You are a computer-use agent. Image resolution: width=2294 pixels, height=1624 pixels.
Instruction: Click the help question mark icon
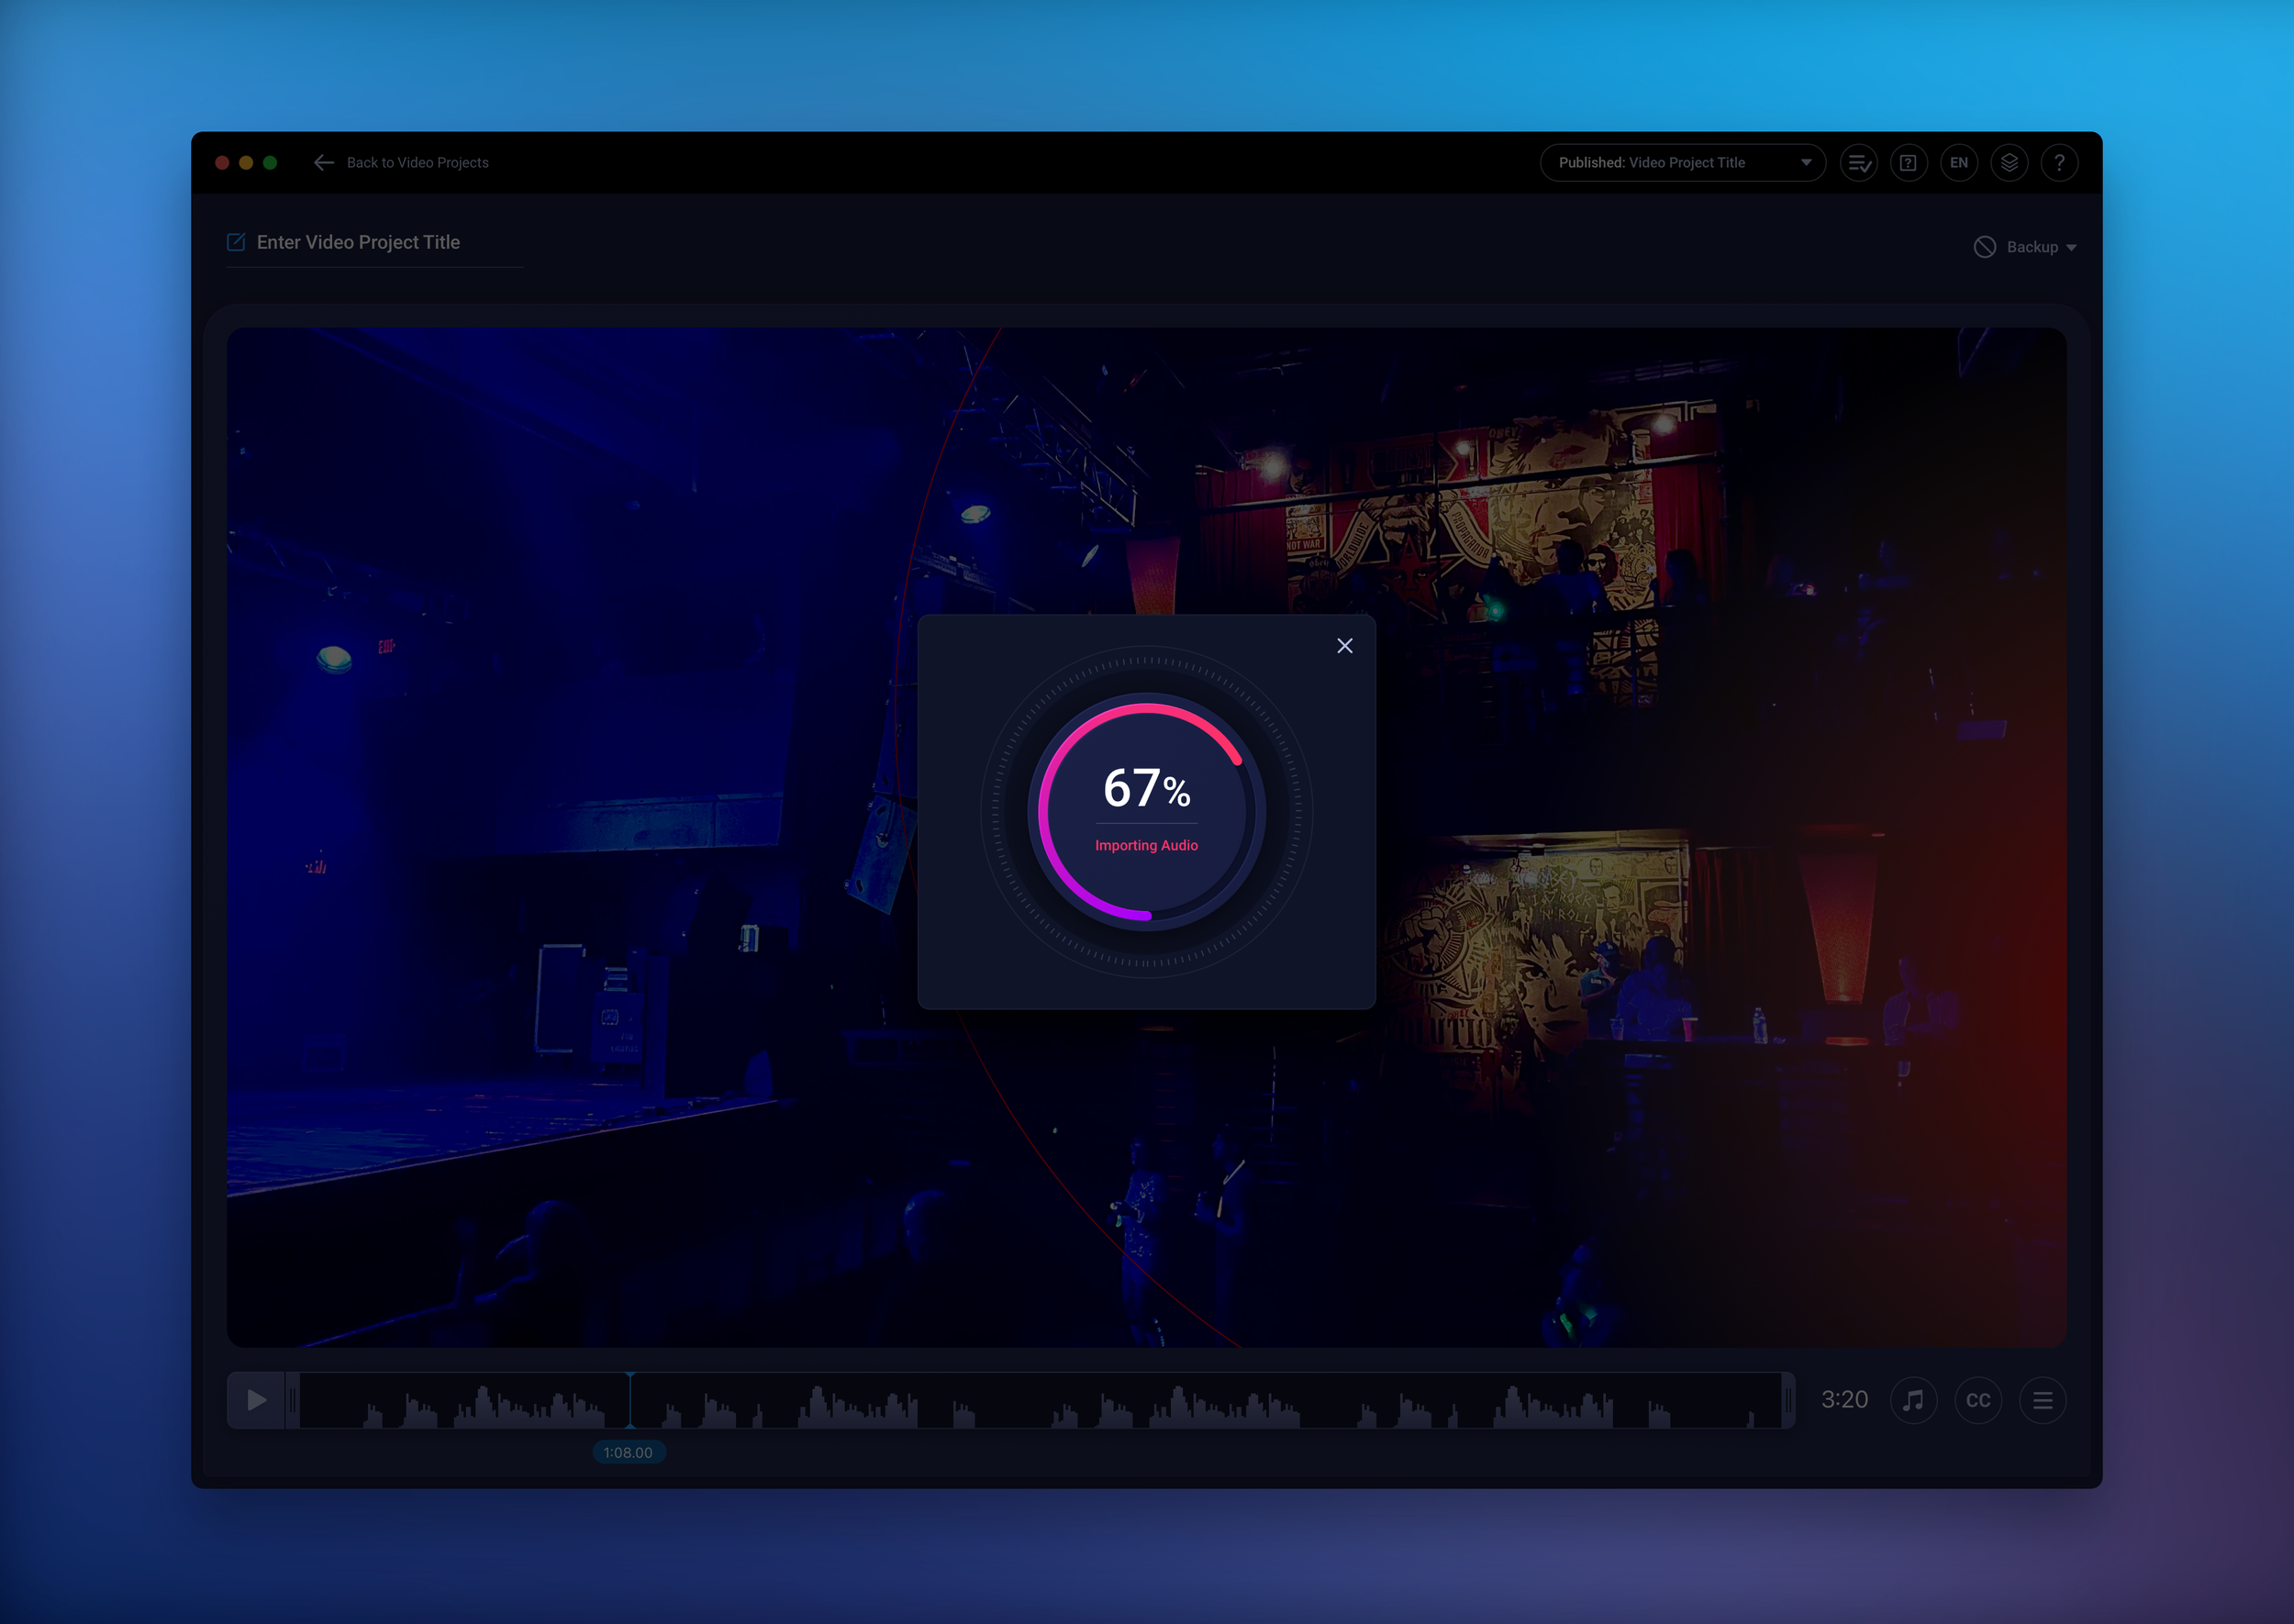(2060, 162)
